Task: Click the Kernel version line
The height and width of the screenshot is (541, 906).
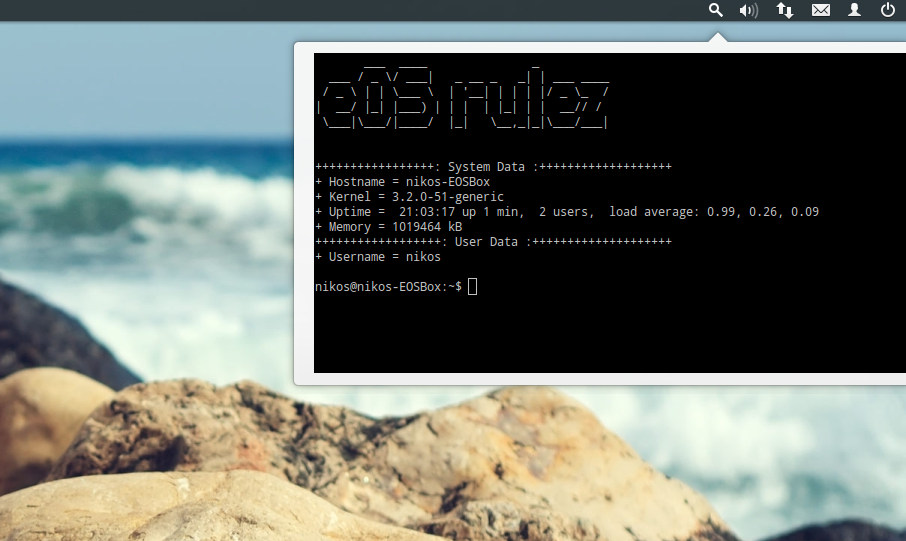Action: (x=409, y=197)
